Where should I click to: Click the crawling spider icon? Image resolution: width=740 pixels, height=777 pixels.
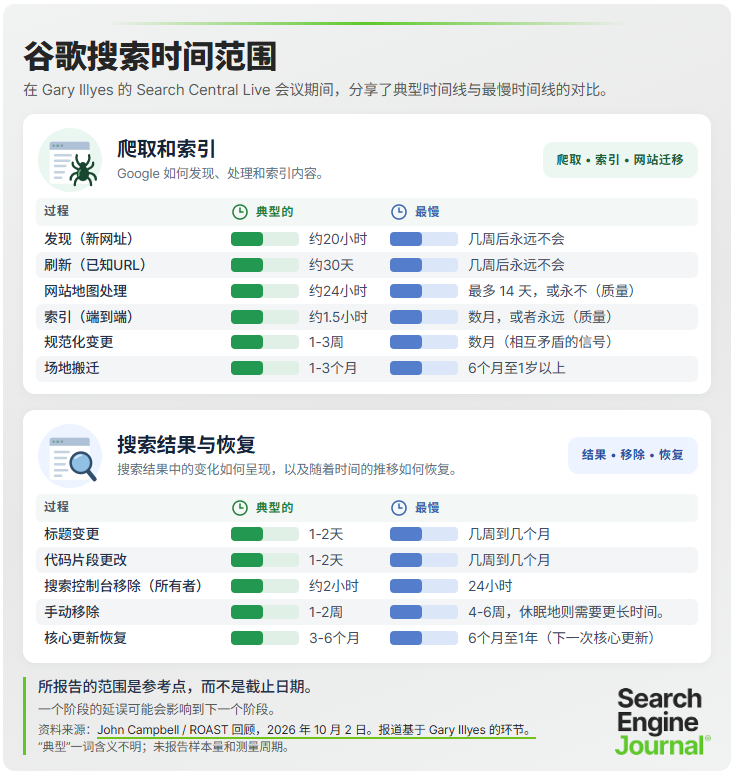pyautogui.click(x=70, y=160)
